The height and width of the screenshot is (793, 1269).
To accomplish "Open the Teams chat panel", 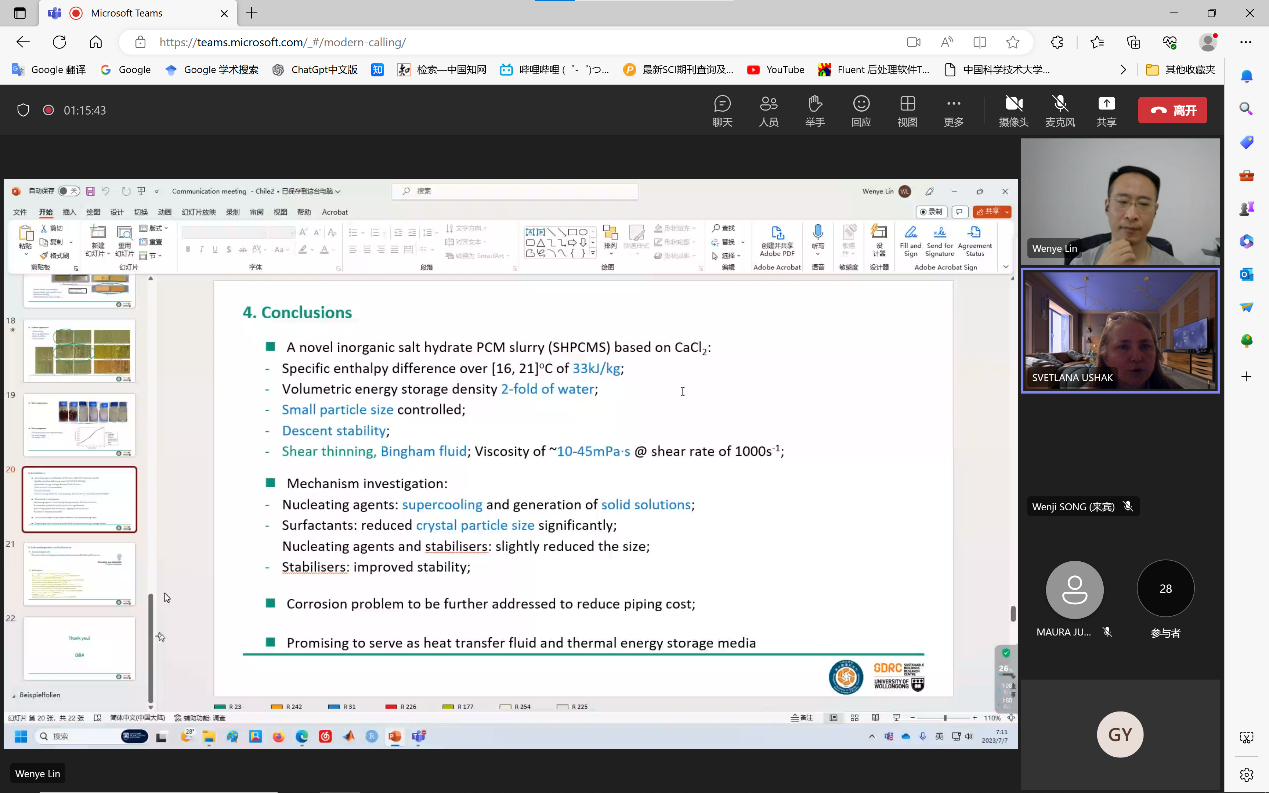I will pos(722,110).
